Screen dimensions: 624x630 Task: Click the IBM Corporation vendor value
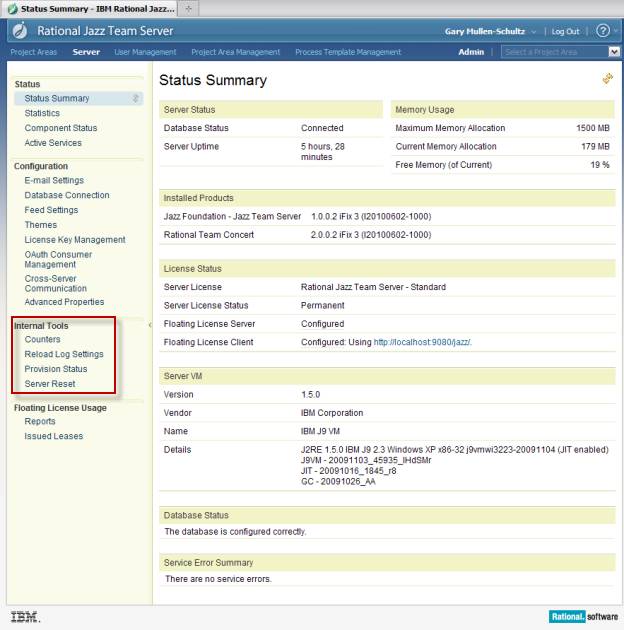pos(332,413)
